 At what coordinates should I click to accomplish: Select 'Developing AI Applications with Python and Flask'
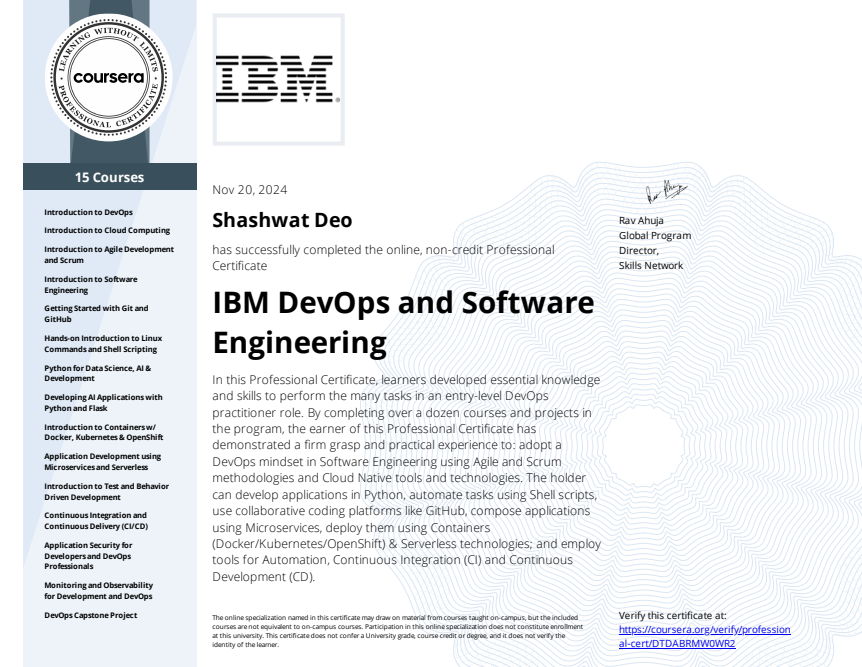pos(103,403)
